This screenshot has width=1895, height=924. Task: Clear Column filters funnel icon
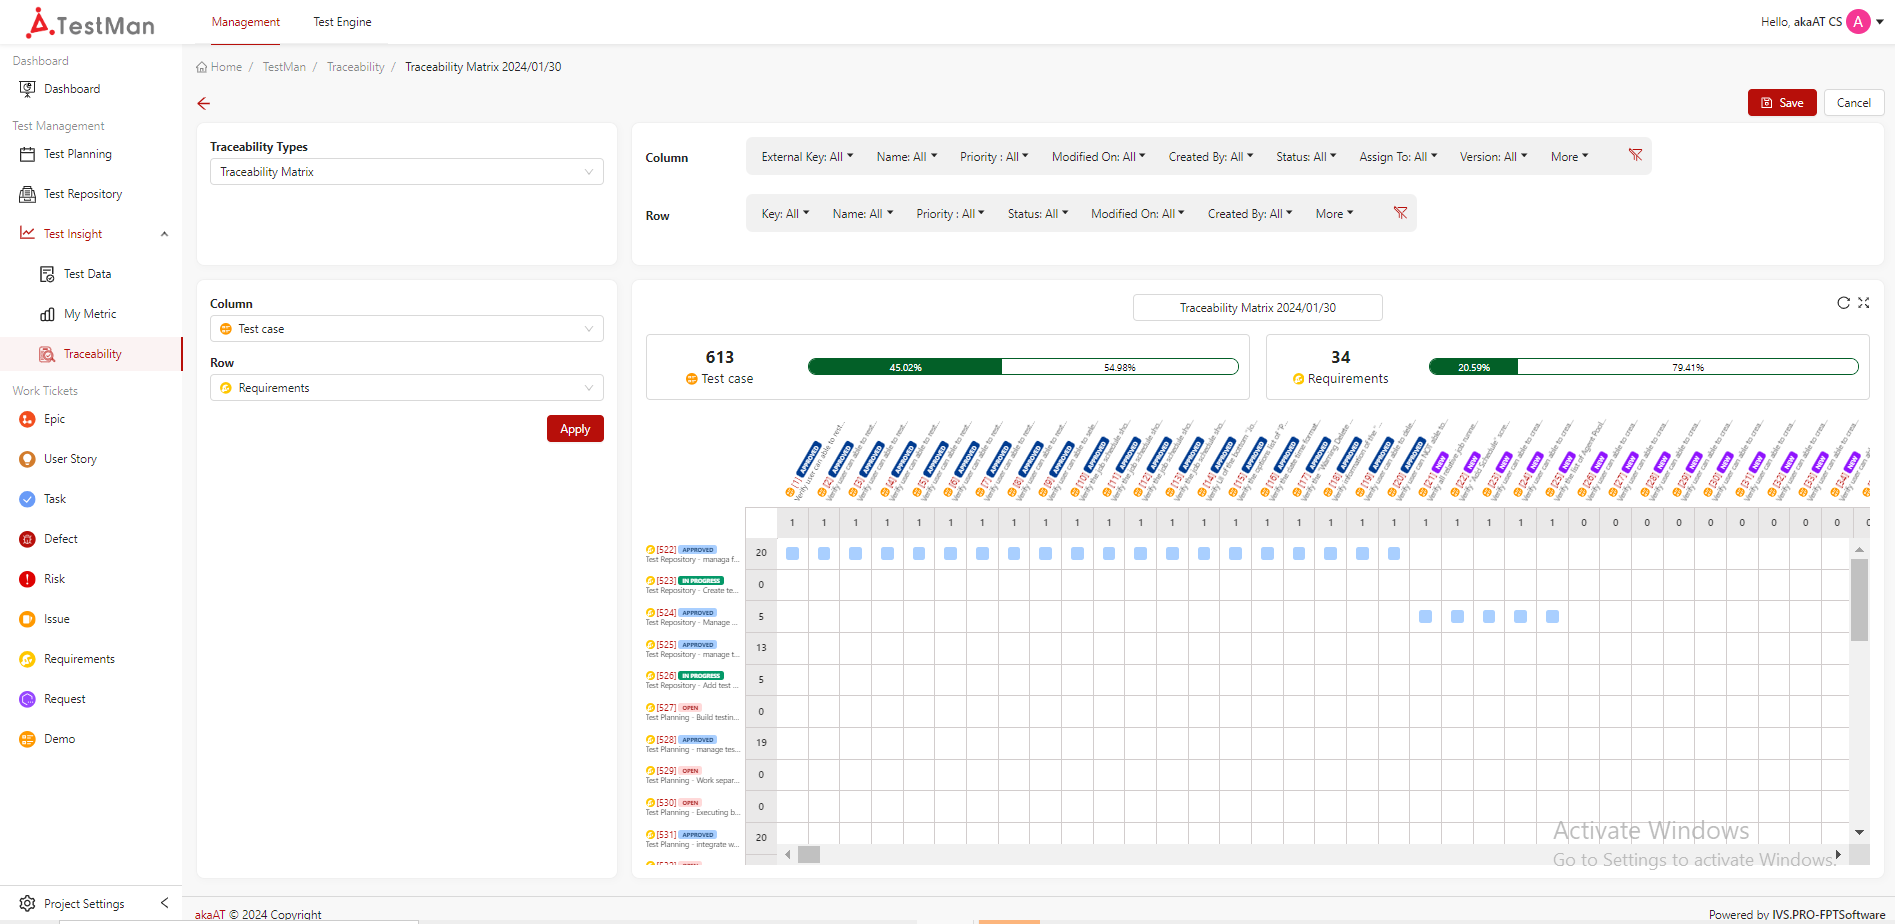(x=1636, y=155)
